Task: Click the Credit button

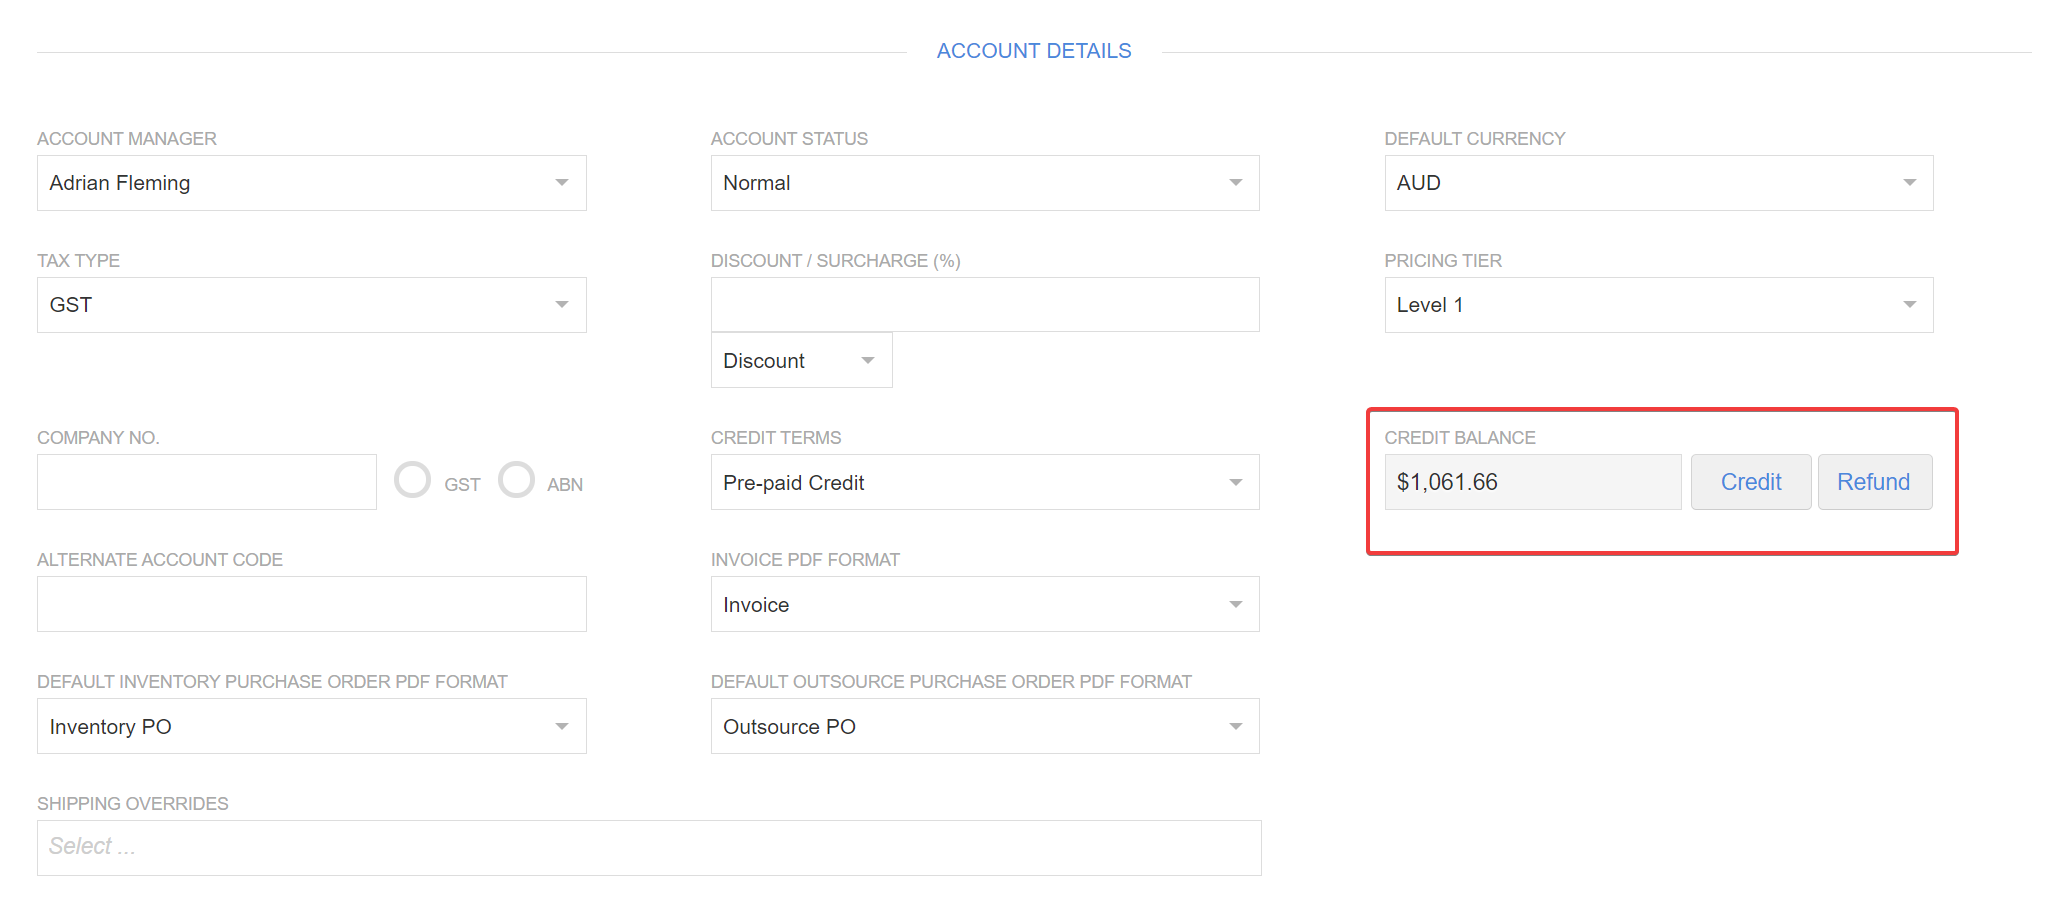Action: click(x=1750, y=482)
